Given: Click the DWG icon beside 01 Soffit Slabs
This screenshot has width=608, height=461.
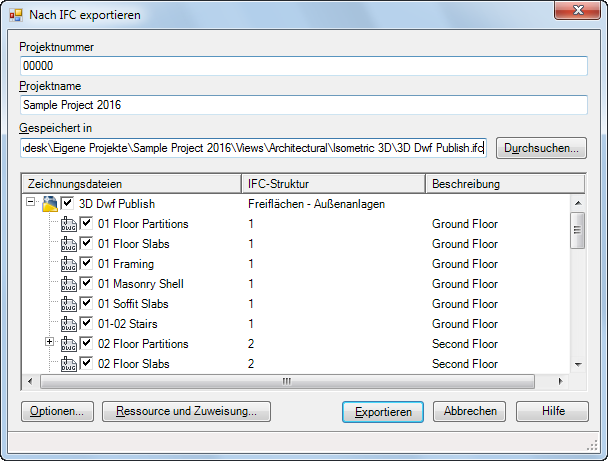Looking at the screenshot, I should (69, 304).
